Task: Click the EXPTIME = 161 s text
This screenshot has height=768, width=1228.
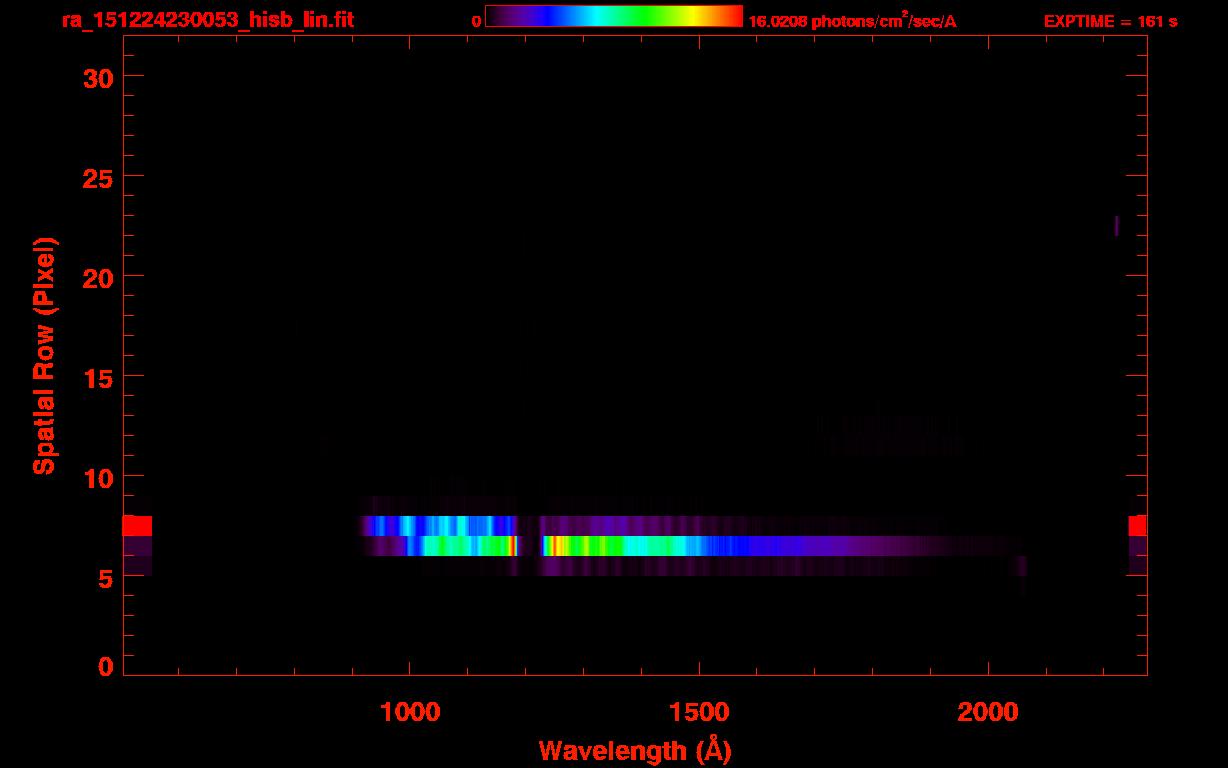Action: (1110, 21)
